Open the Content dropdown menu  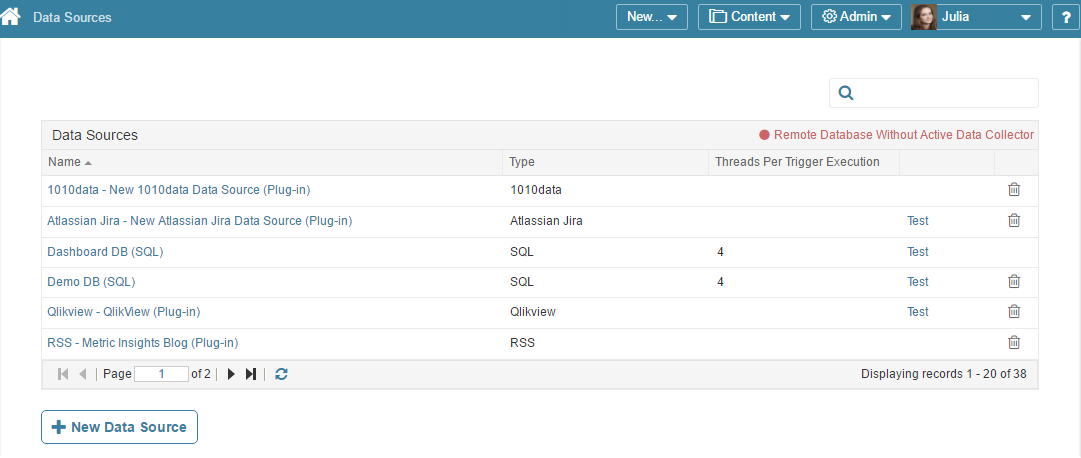(749, 17)
